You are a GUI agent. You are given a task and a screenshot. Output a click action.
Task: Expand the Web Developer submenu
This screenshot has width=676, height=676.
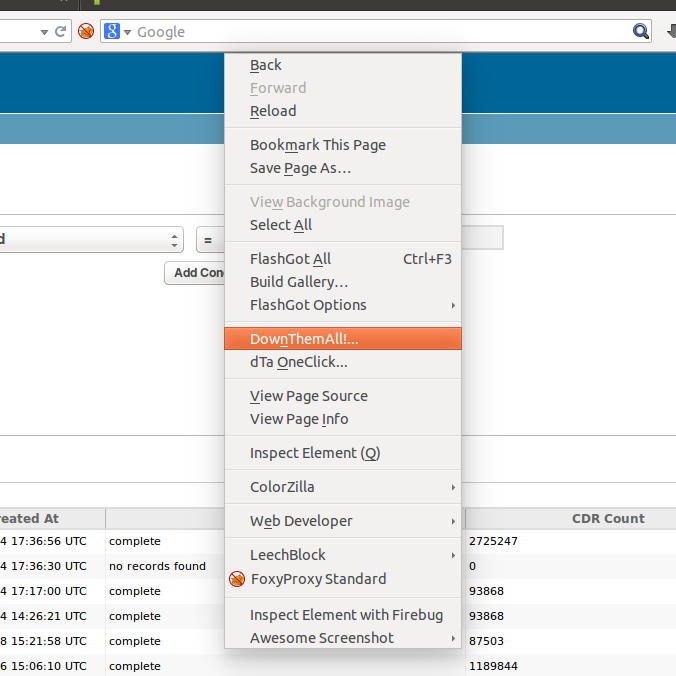tap(343, 521)
